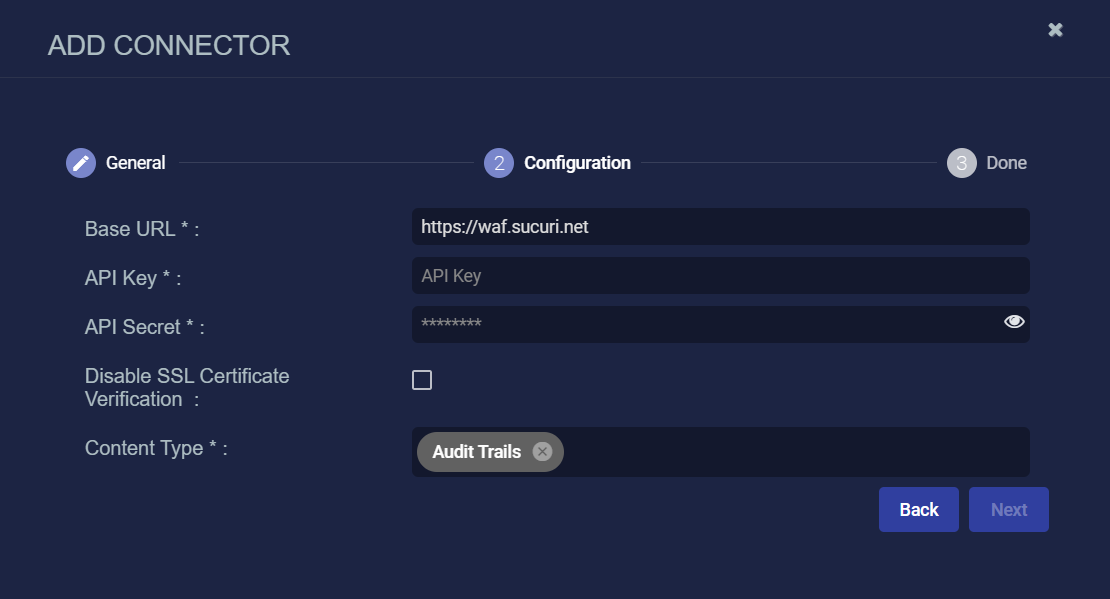Click the Content Type label

point(156,448)
